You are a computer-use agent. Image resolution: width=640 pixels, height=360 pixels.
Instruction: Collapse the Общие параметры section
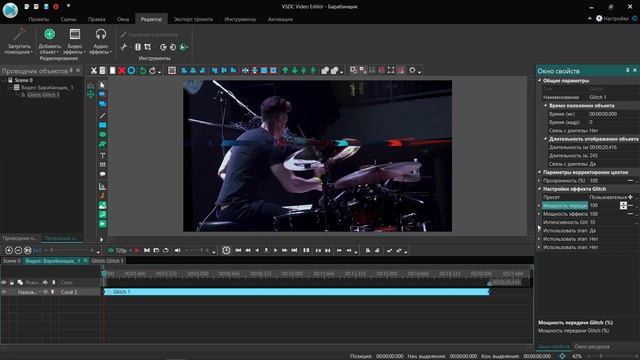coord(540,80)
